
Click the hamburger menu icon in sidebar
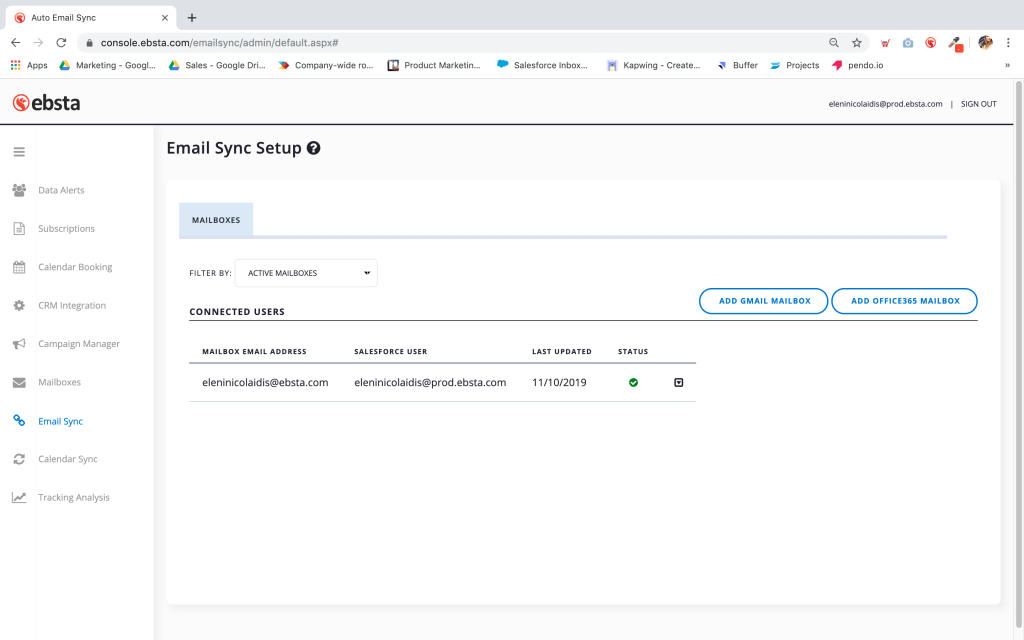tap(19, 152)
